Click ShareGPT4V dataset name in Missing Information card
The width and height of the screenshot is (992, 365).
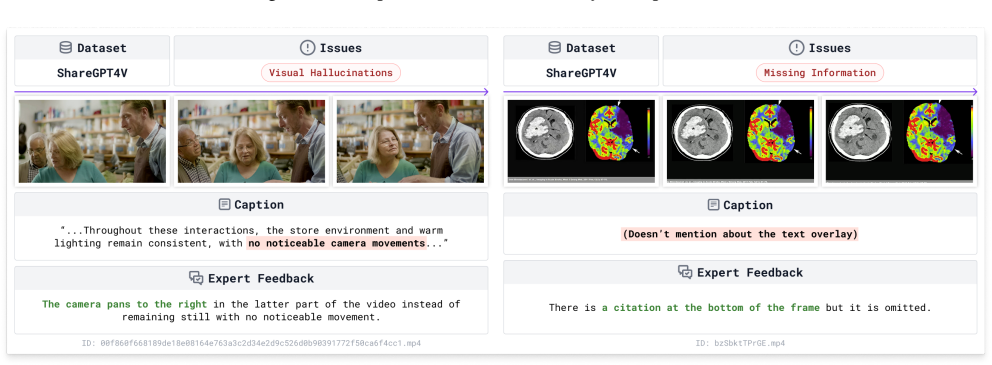581,73
